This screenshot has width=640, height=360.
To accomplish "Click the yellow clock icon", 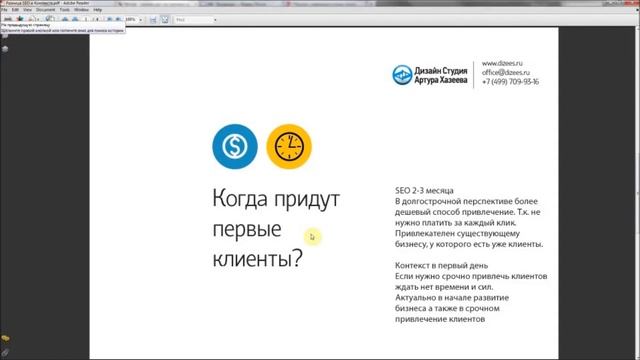I will [289, 146].
